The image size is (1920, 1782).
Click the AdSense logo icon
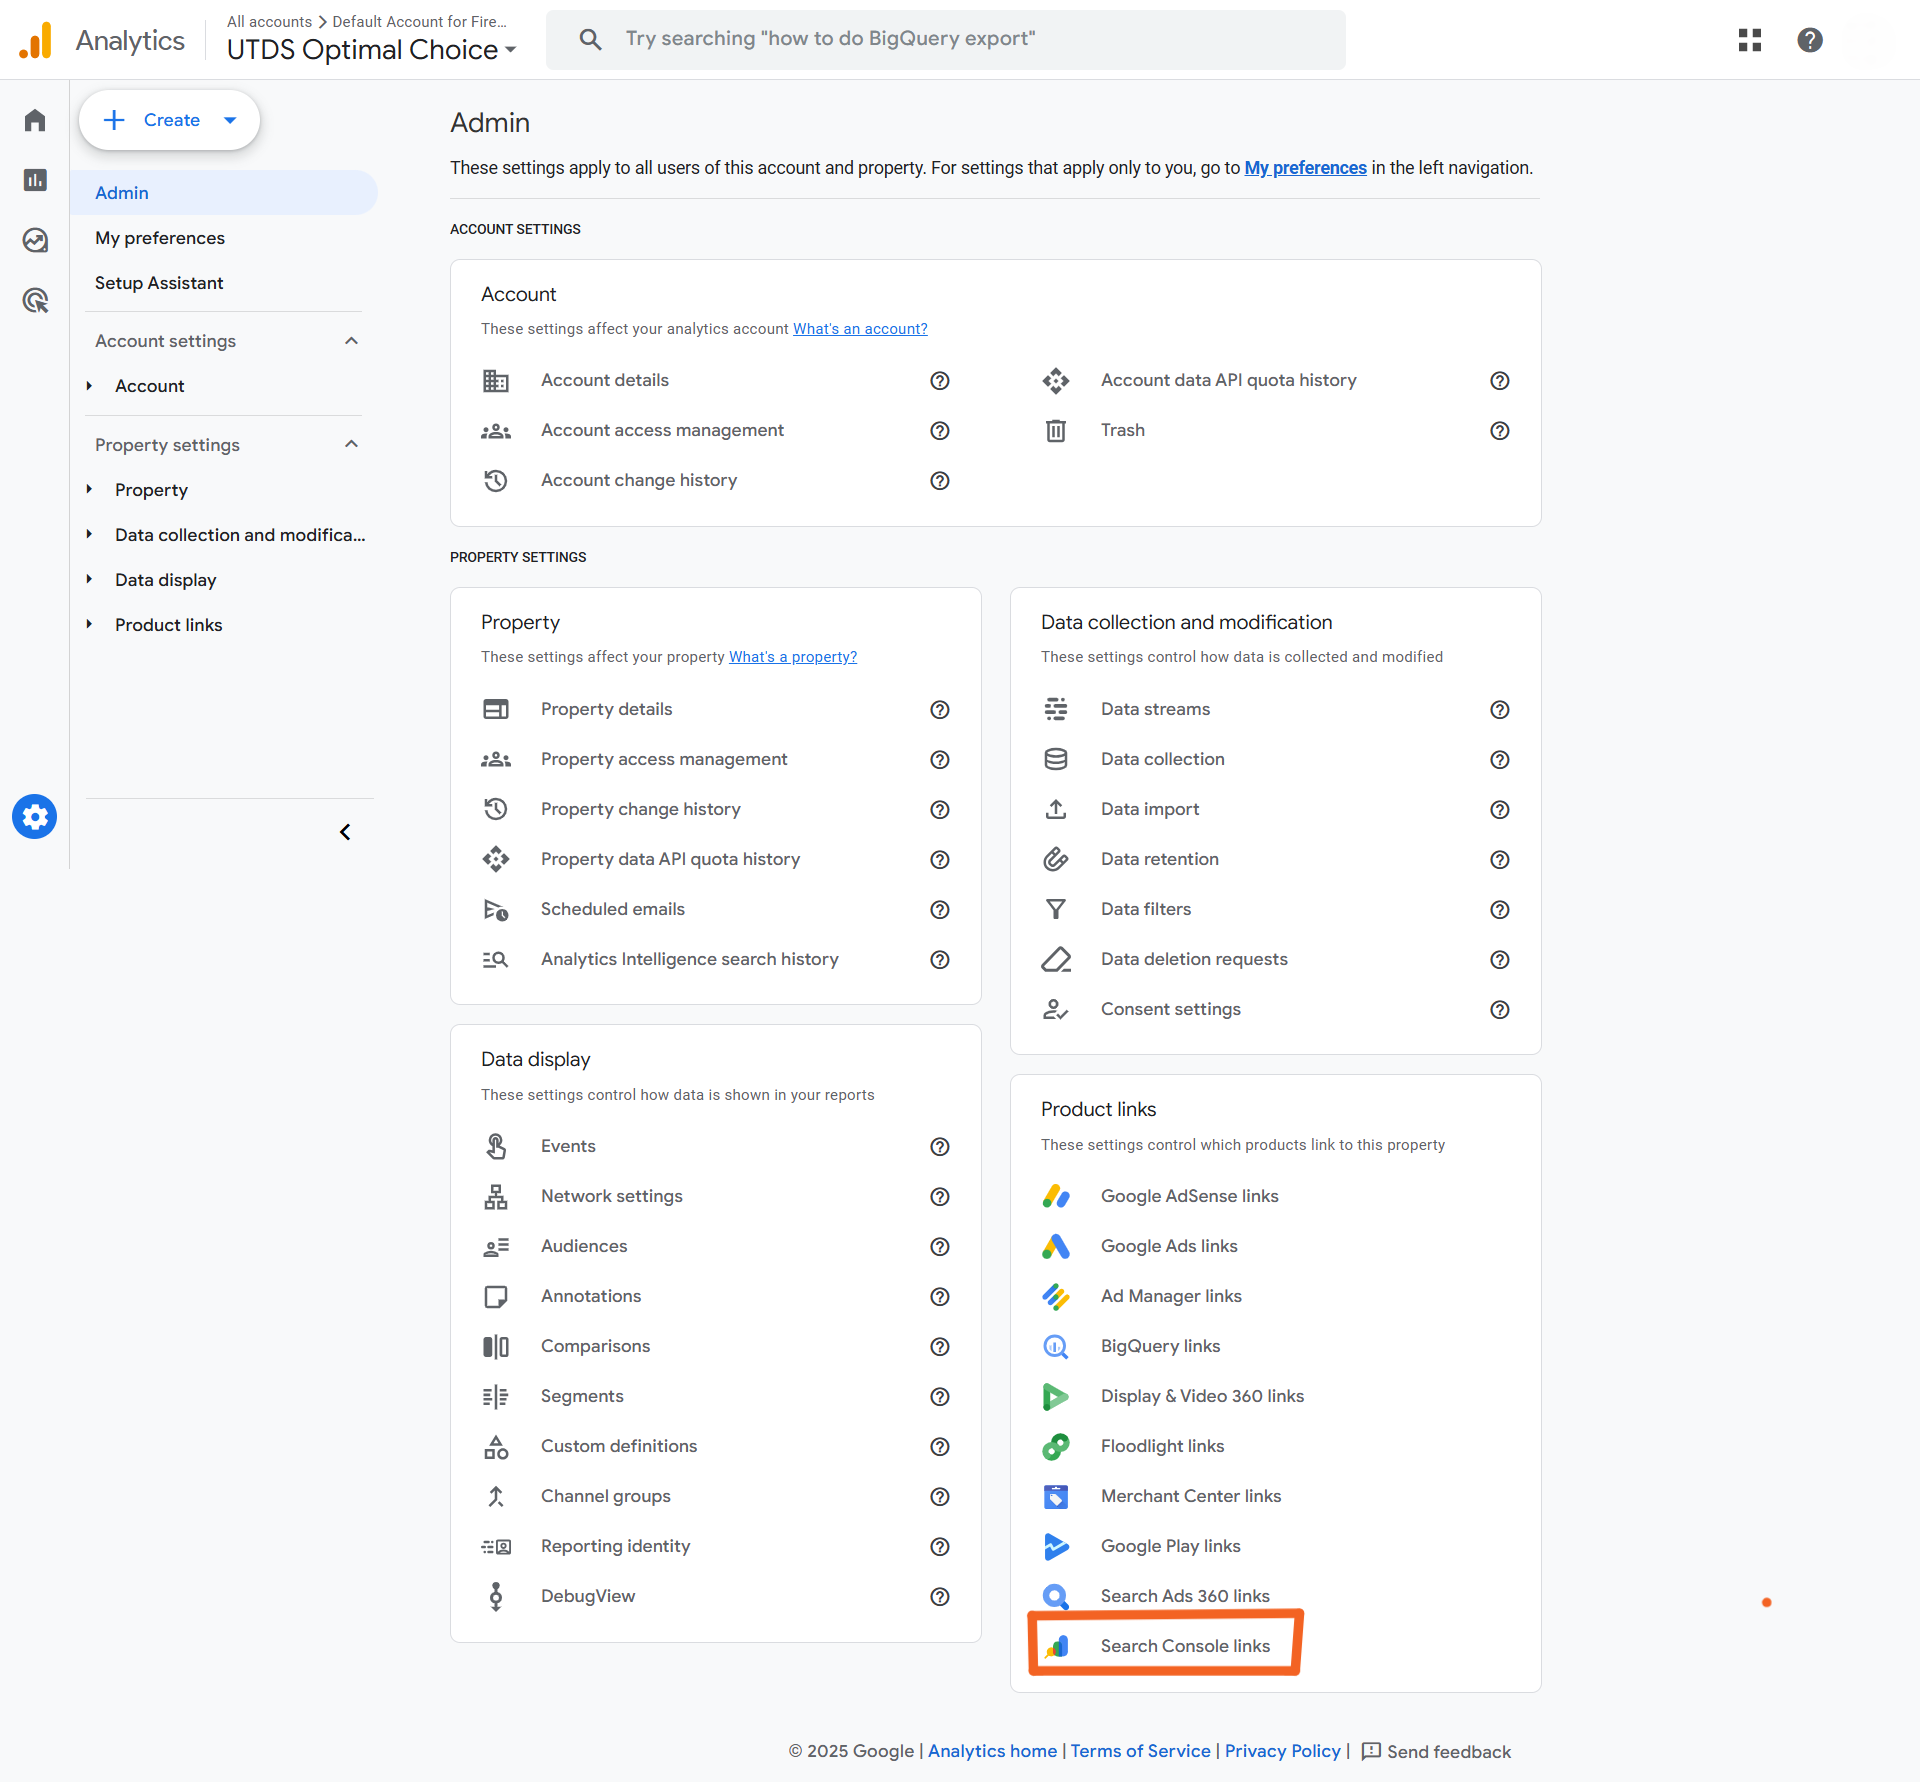point(1056,1196)
